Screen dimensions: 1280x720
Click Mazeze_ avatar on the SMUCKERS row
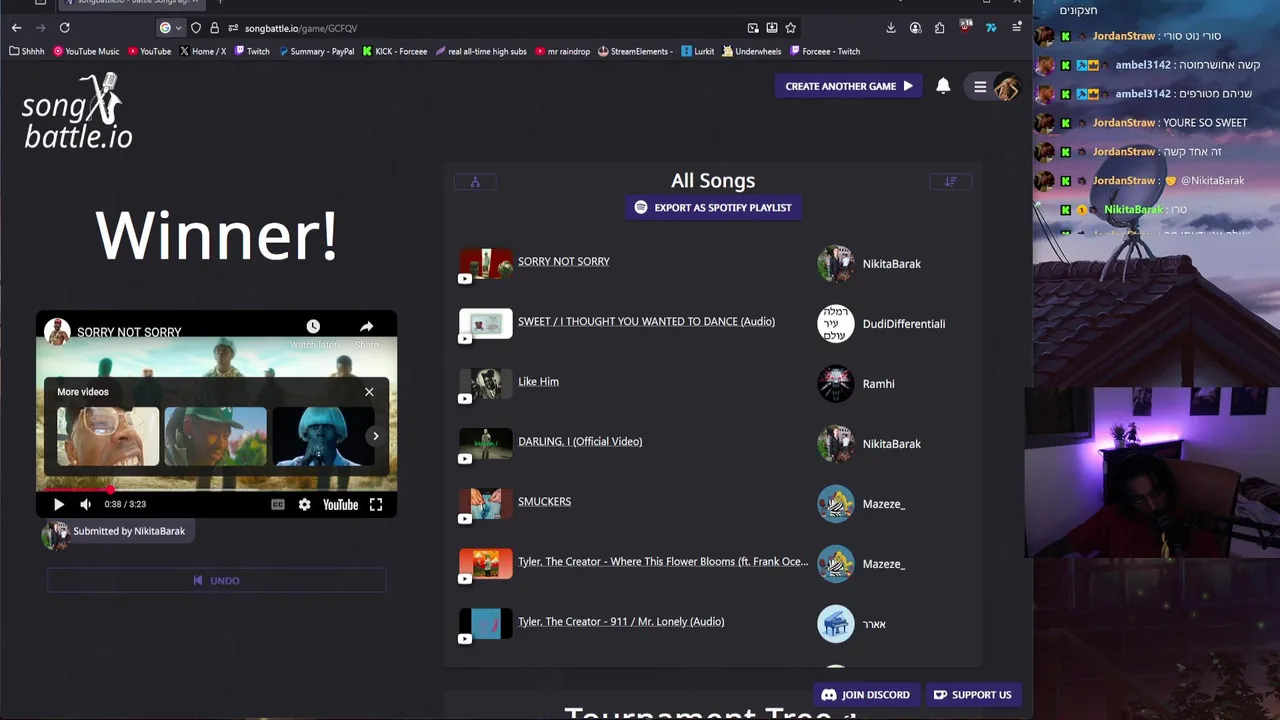pos(836,504)
